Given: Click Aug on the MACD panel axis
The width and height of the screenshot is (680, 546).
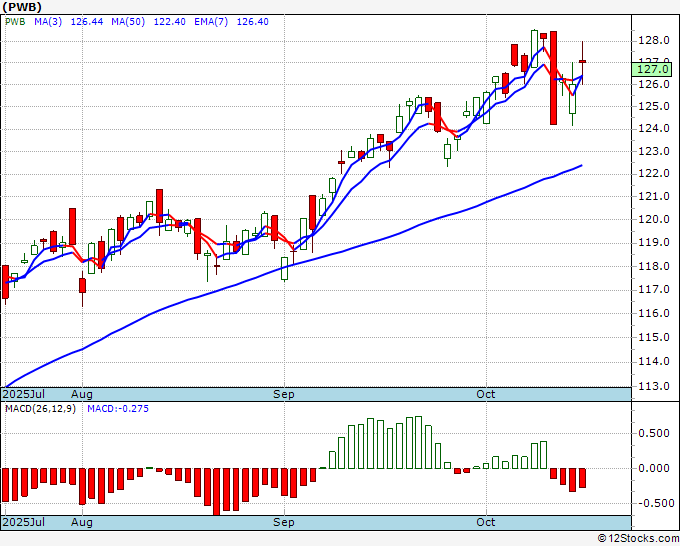Looking at the screenshot, I should click(x=82, y=522).
